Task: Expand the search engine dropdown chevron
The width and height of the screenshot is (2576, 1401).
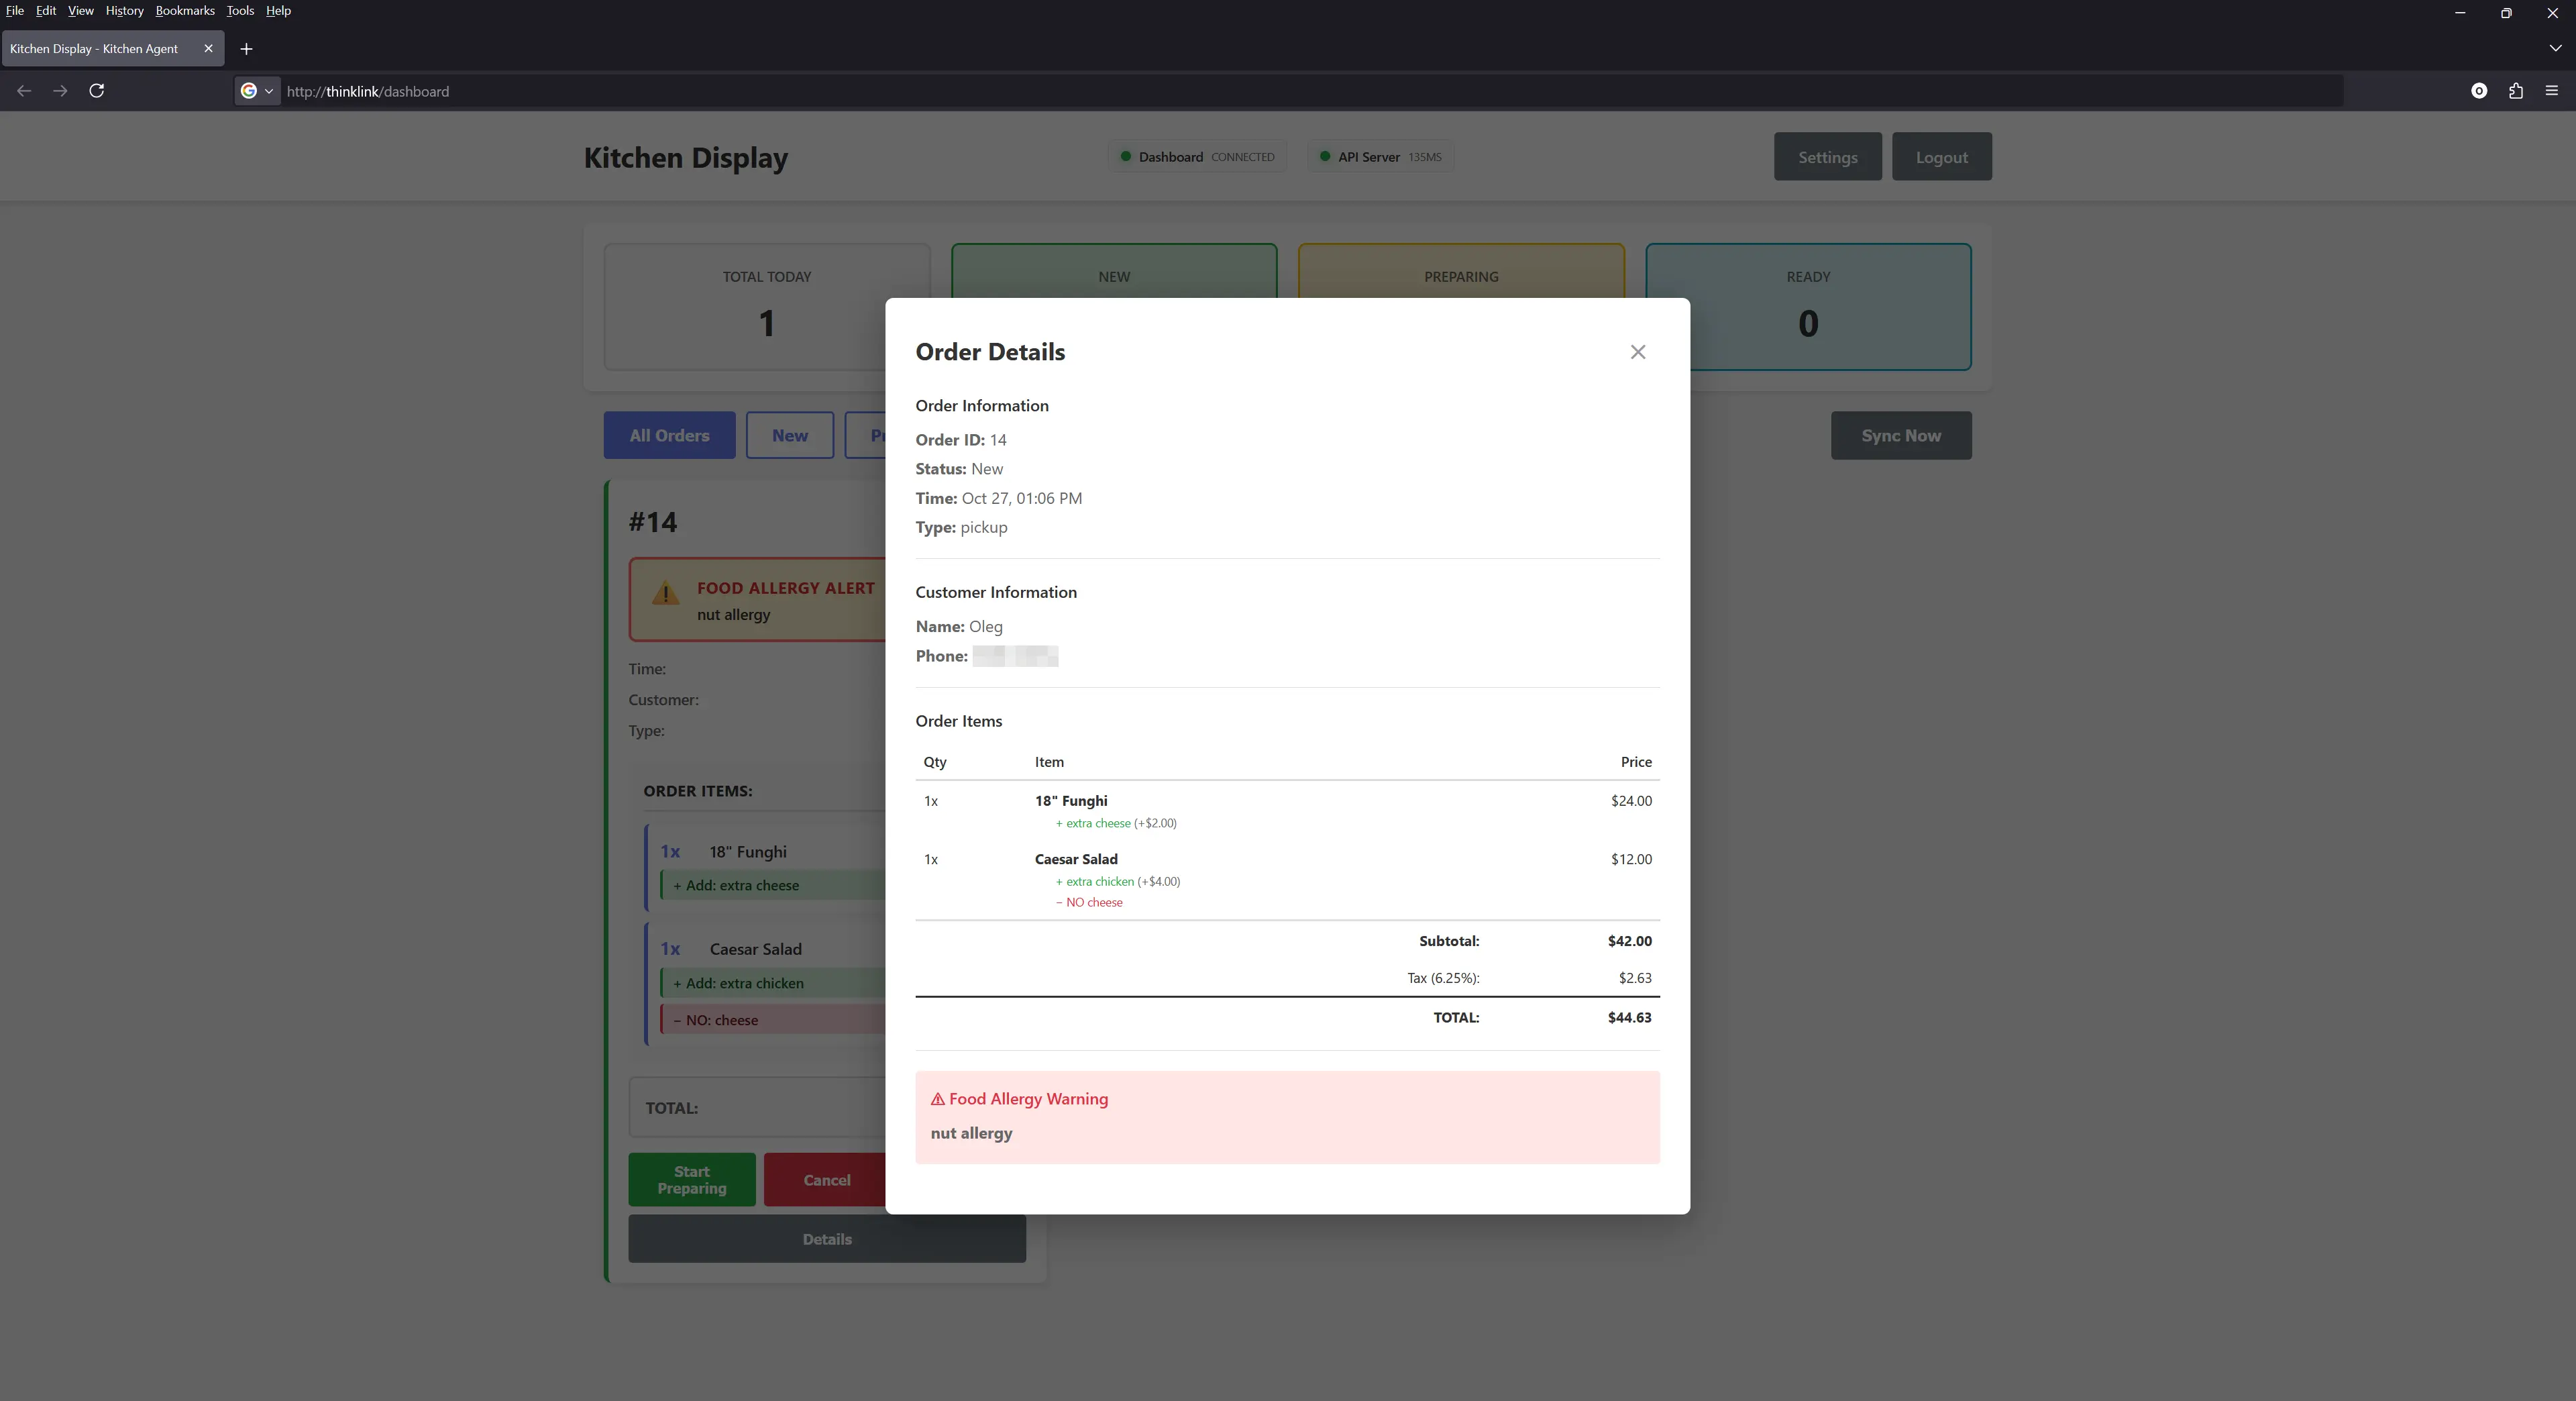Action: (268, 91)
